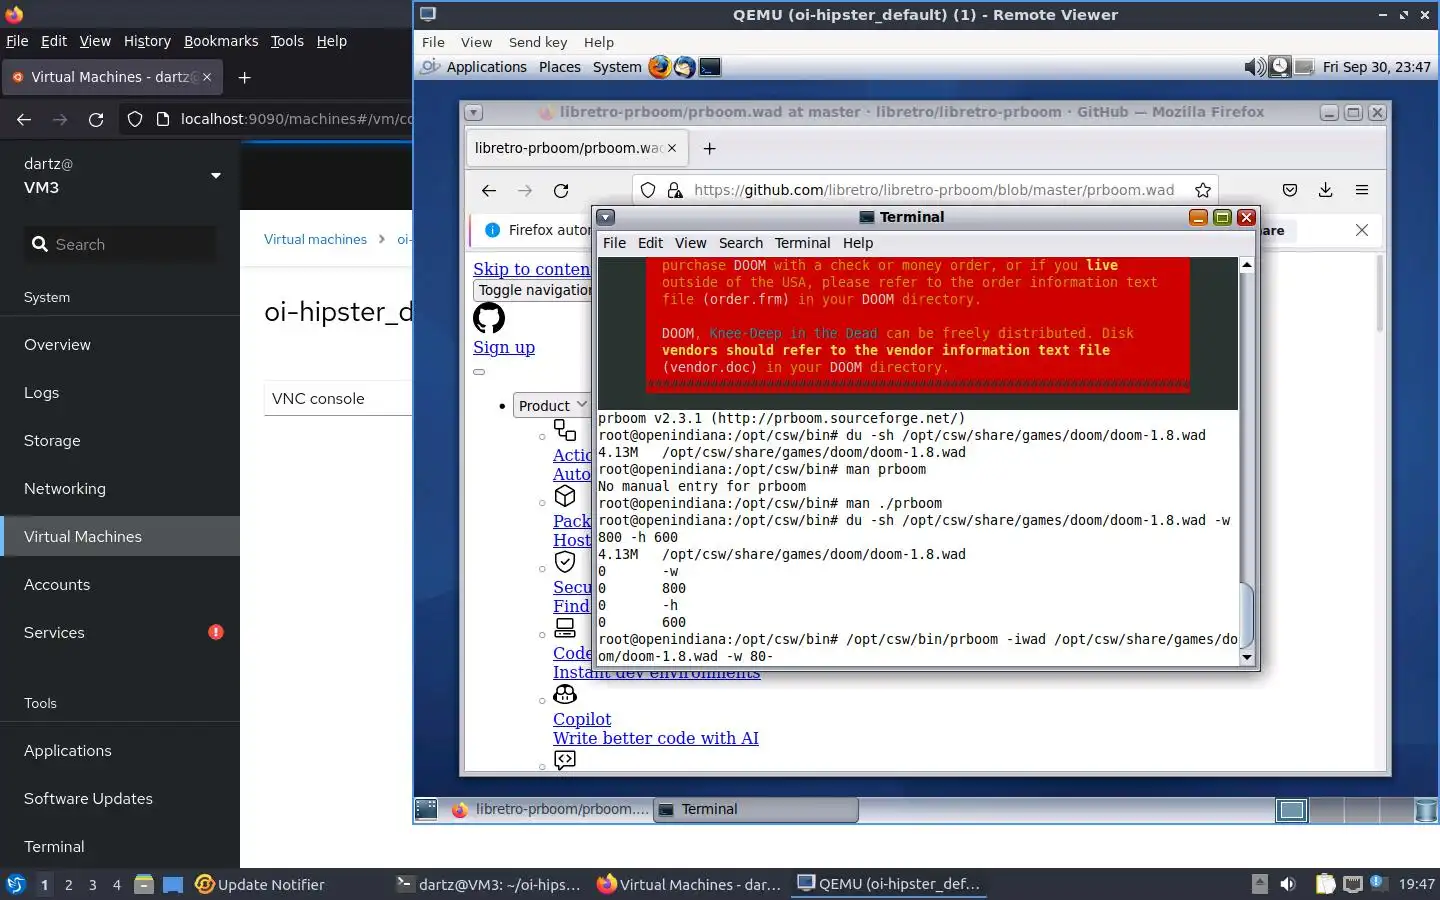This screenshot has height=900, width=1440.
Task: Select Logs in Cockpit sidebar
Action: 120,393
